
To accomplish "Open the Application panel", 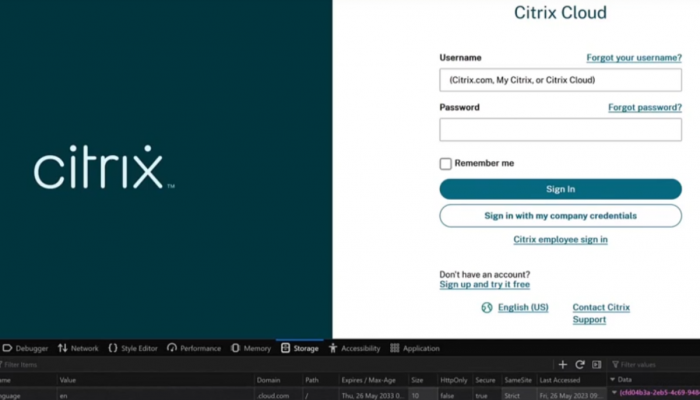I will point(415,348).
